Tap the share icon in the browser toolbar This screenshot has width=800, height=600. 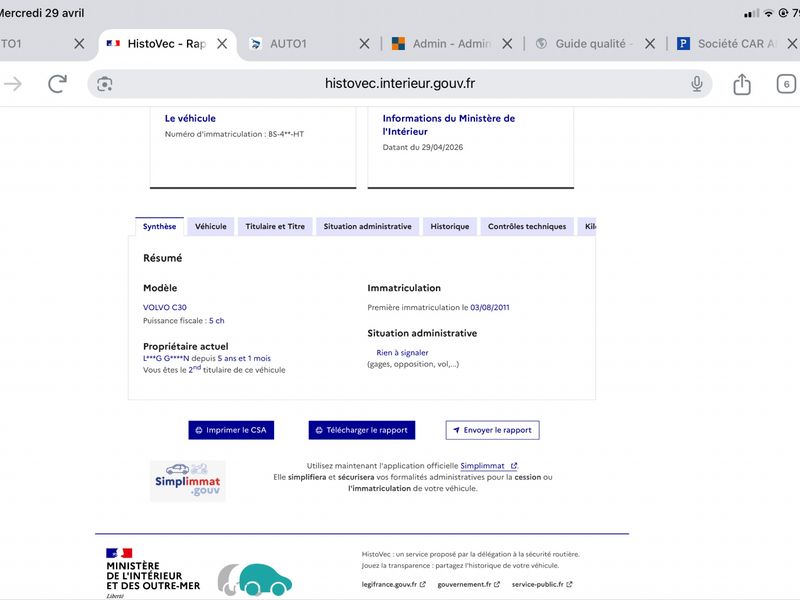click(x=742, y=84)
